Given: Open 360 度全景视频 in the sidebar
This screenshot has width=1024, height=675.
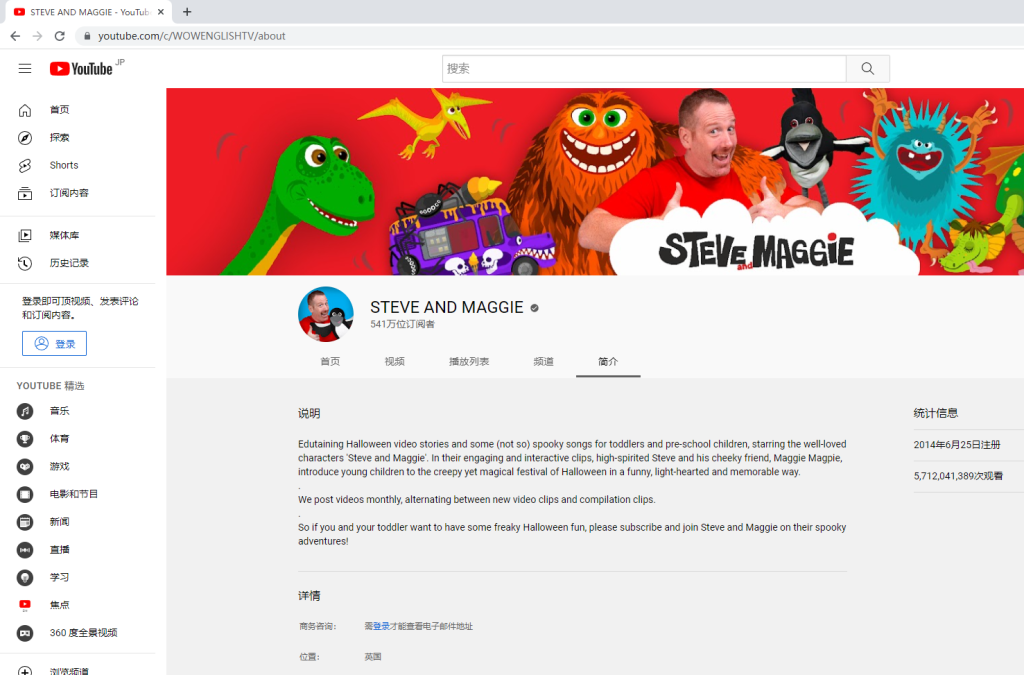Looking at the screenshot, I should click(83, 633).
